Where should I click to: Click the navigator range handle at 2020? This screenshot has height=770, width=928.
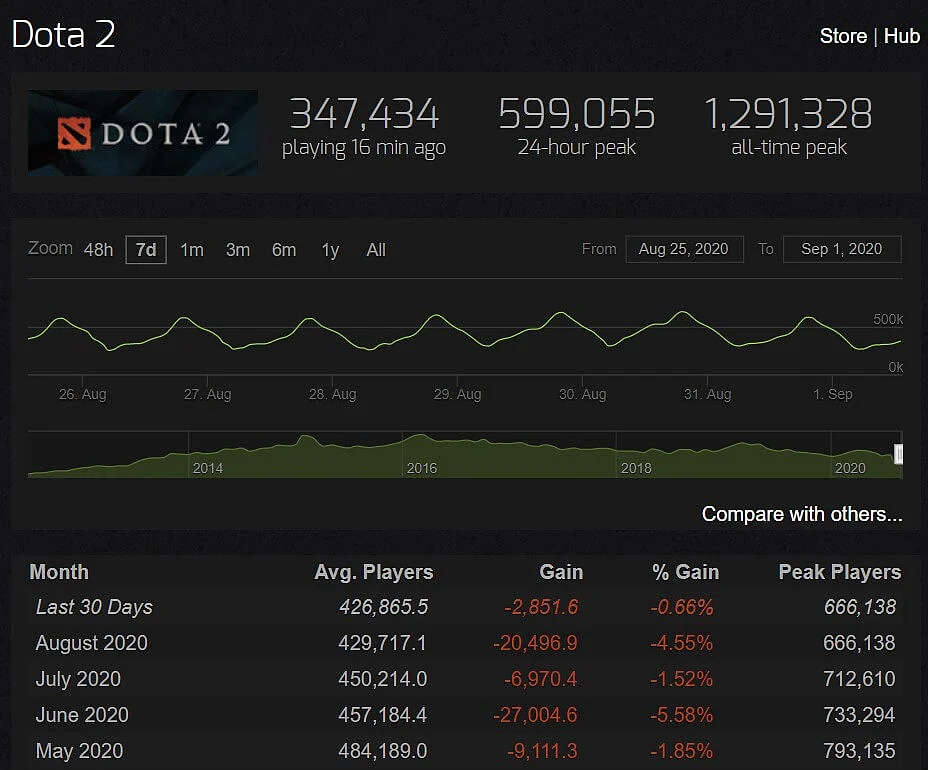pos(898,455)
